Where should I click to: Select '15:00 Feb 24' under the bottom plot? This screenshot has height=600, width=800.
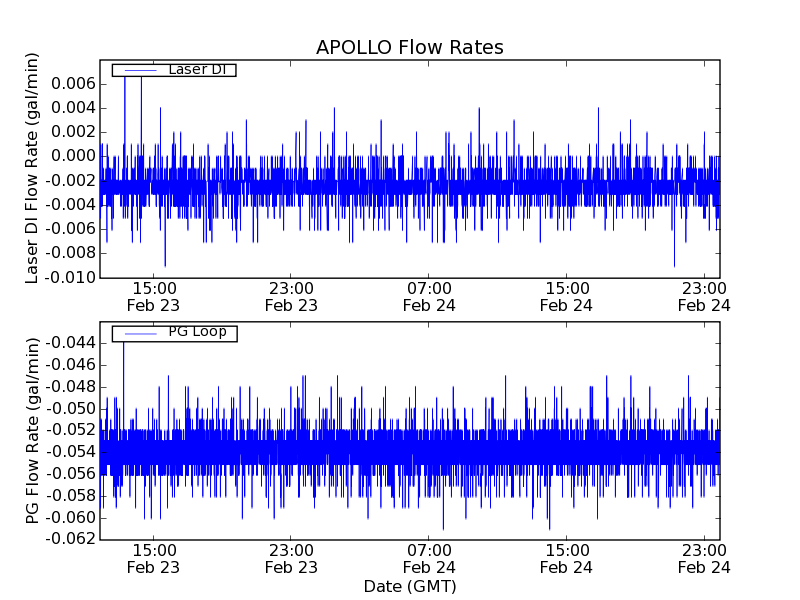click(x=567, y=559)
